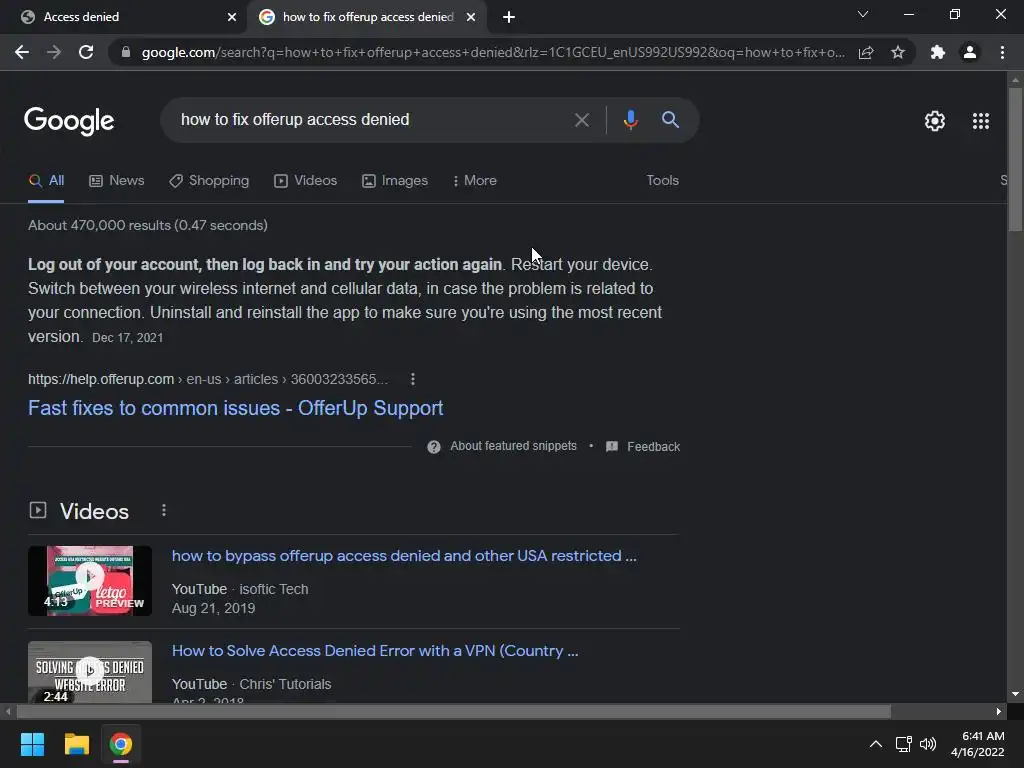The width and height of the screenshot is (1024, 768).
Task: Start voice search with the microphone icon
Action: pos(630,120)
